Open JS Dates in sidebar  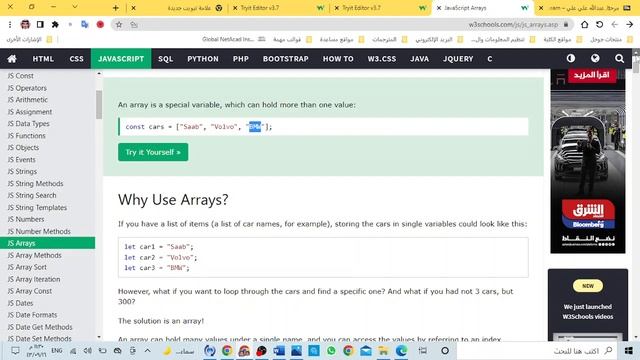click(x=20, y=303)
